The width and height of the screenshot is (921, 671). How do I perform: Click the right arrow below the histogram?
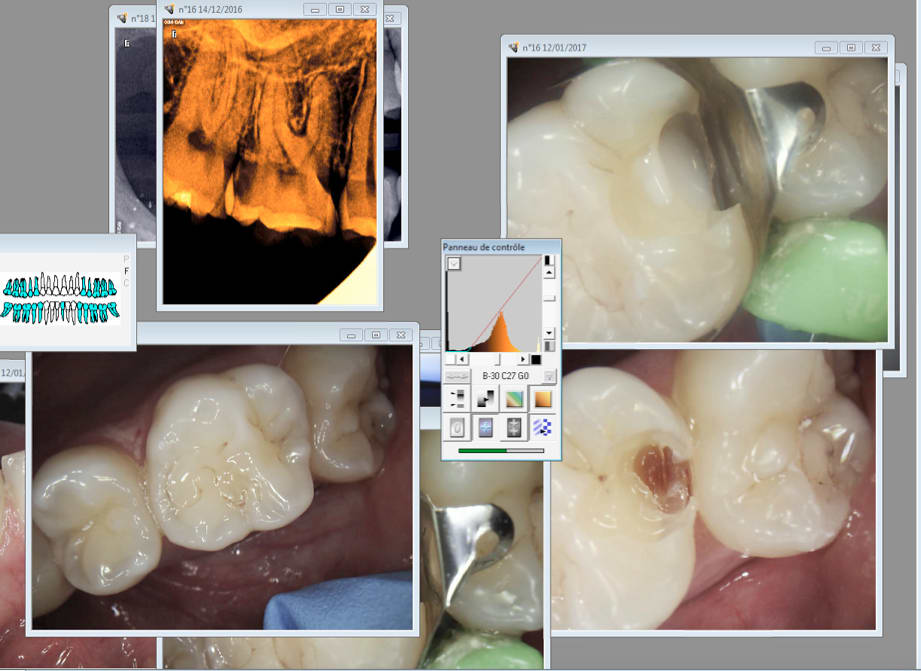(523, 359)
